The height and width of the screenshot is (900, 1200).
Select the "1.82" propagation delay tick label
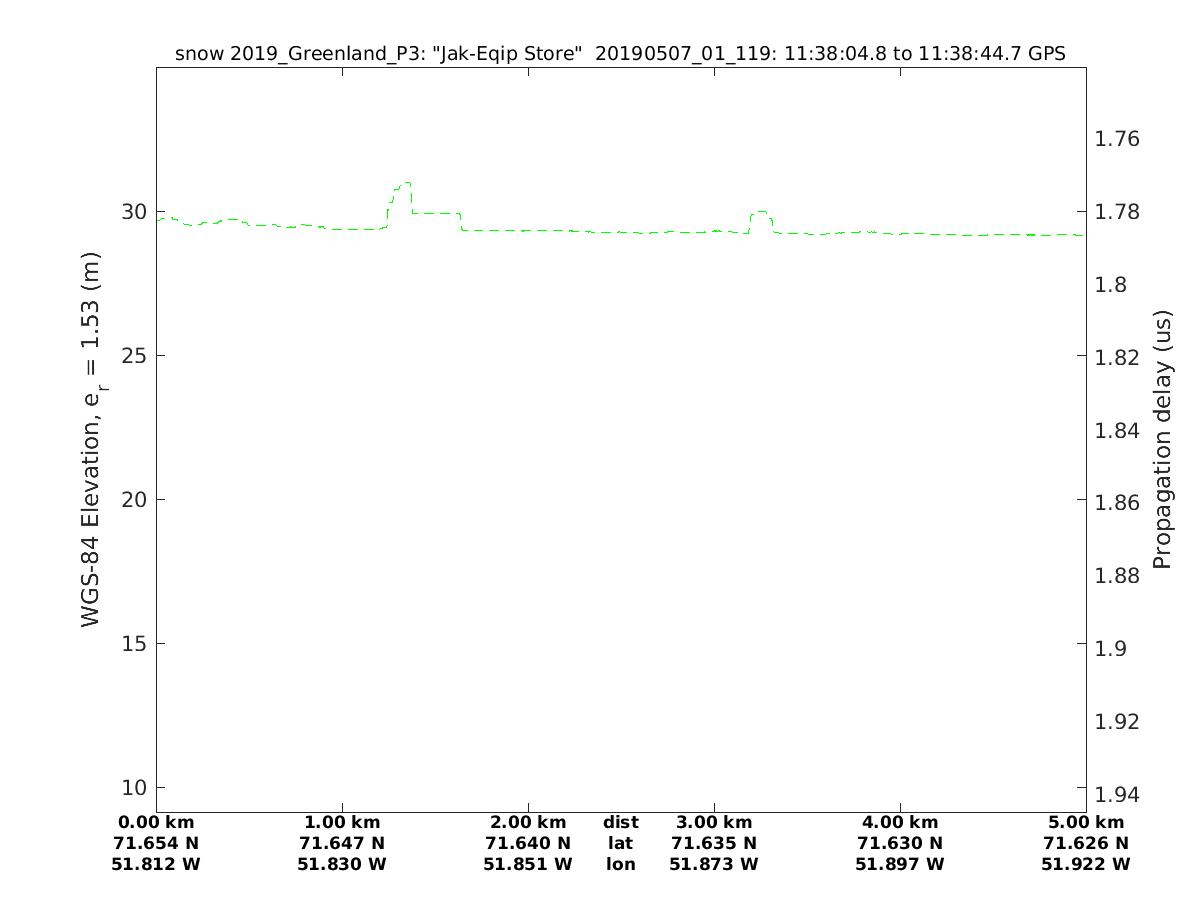pyautogui.click(x=1118, y=357)
